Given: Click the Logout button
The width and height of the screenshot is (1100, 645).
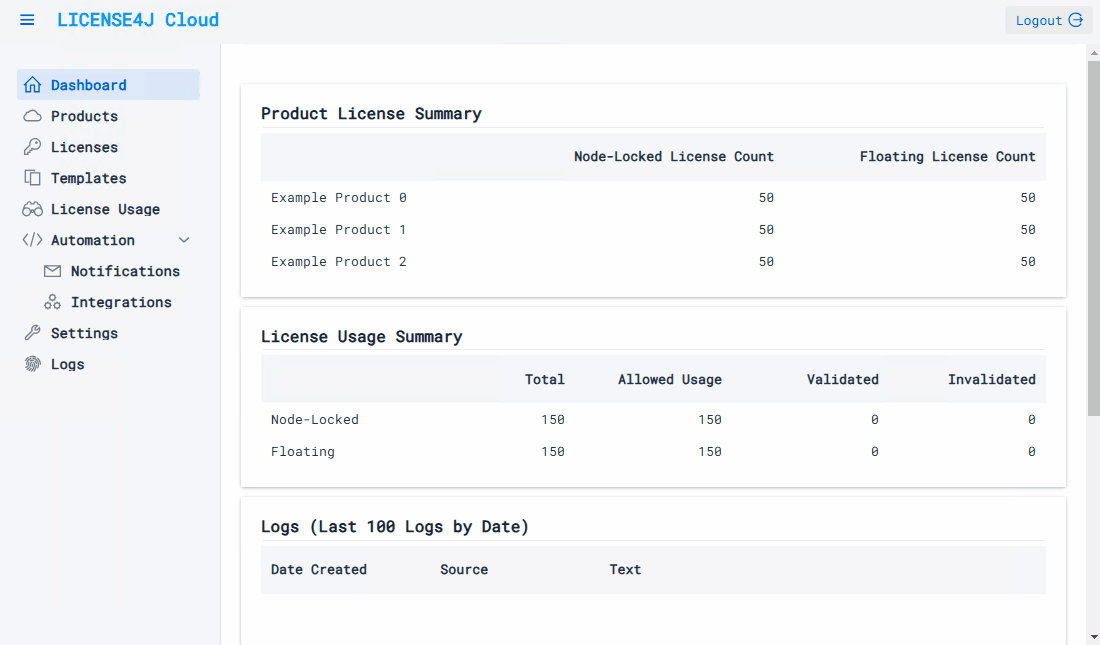Looking at the screenshot, I should click(1048, 20).
